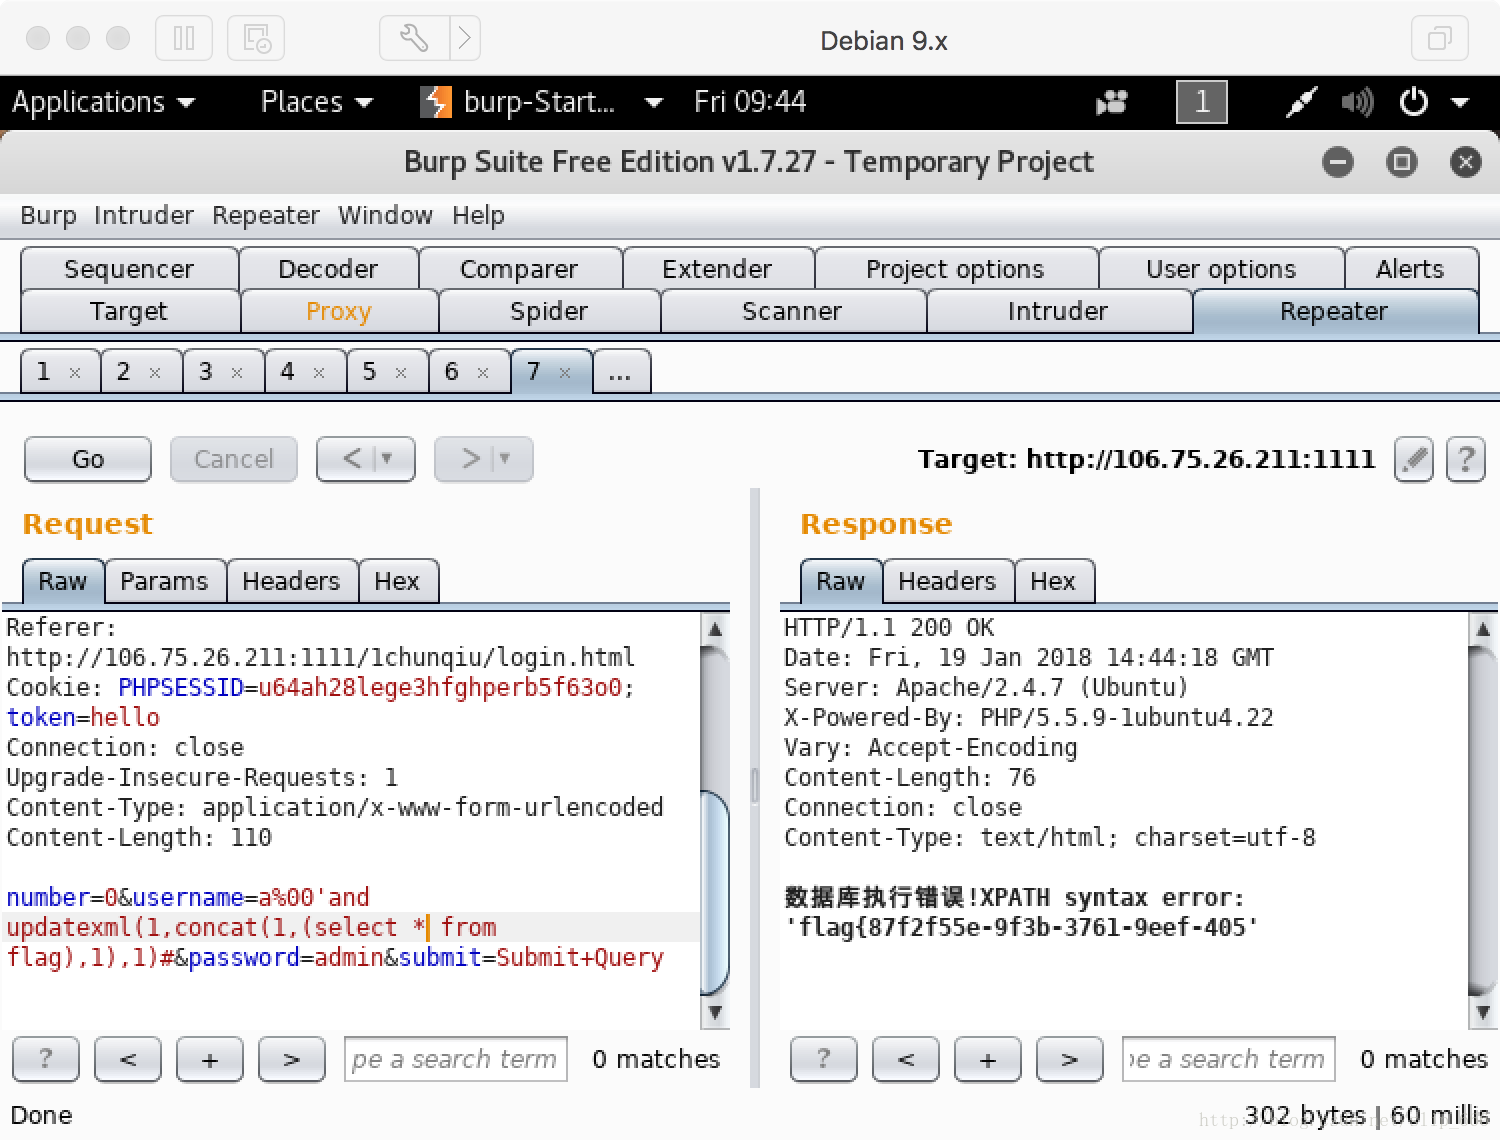
Task: Focus the request search term field
Action: pos(456,1059)
